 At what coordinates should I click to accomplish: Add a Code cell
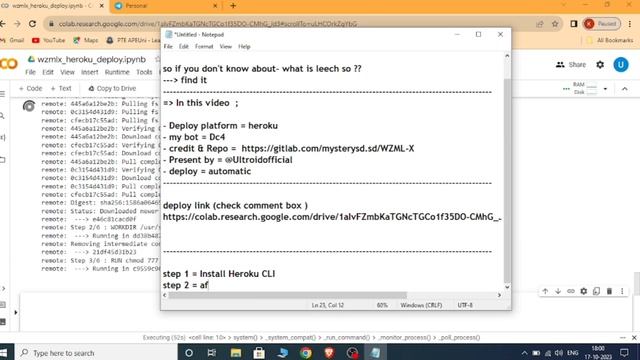pyautogui.click(x=31, y=88)
